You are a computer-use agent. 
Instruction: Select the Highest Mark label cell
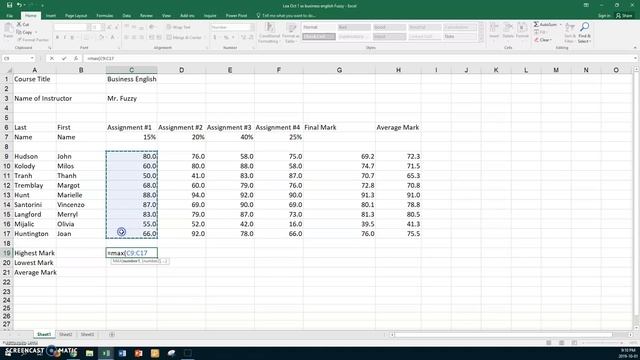pyautogui.click(x=35, y=253)
